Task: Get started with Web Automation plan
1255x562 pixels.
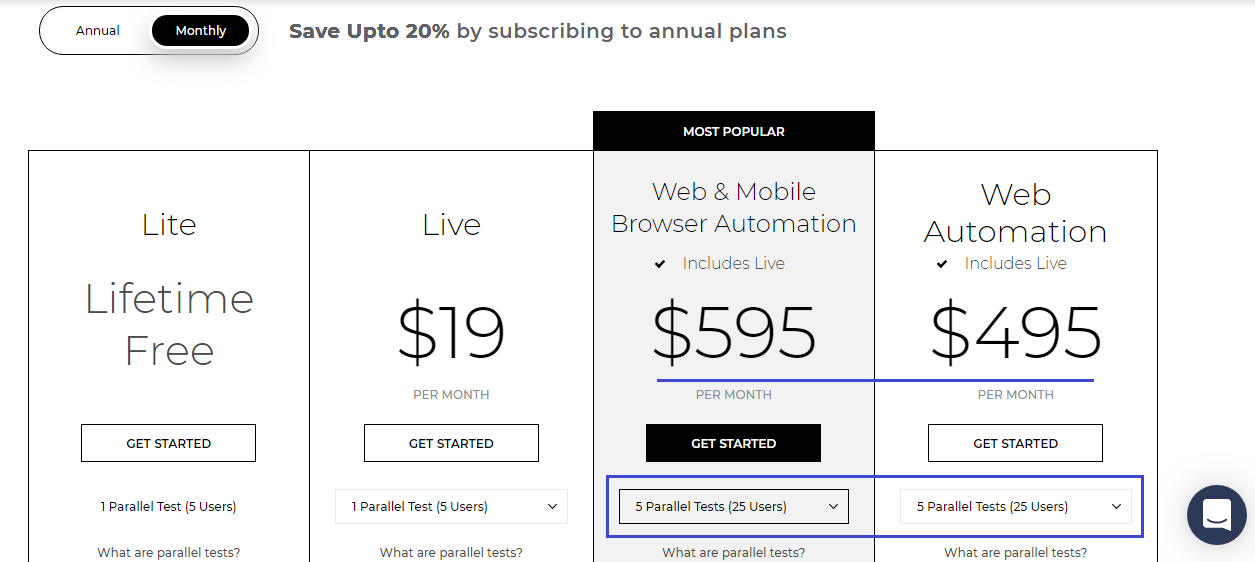Action: click(1015, 443)
